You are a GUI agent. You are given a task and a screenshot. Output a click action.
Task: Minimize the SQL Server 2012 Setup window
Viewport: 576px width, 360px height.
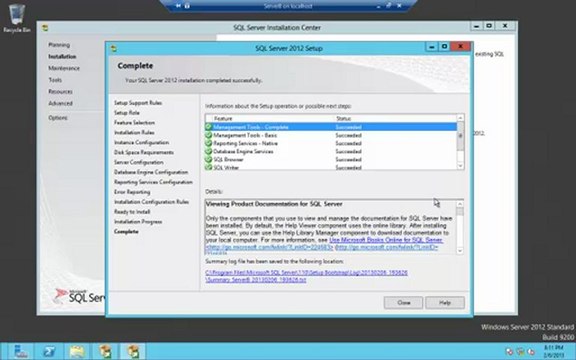pos(432,47)
